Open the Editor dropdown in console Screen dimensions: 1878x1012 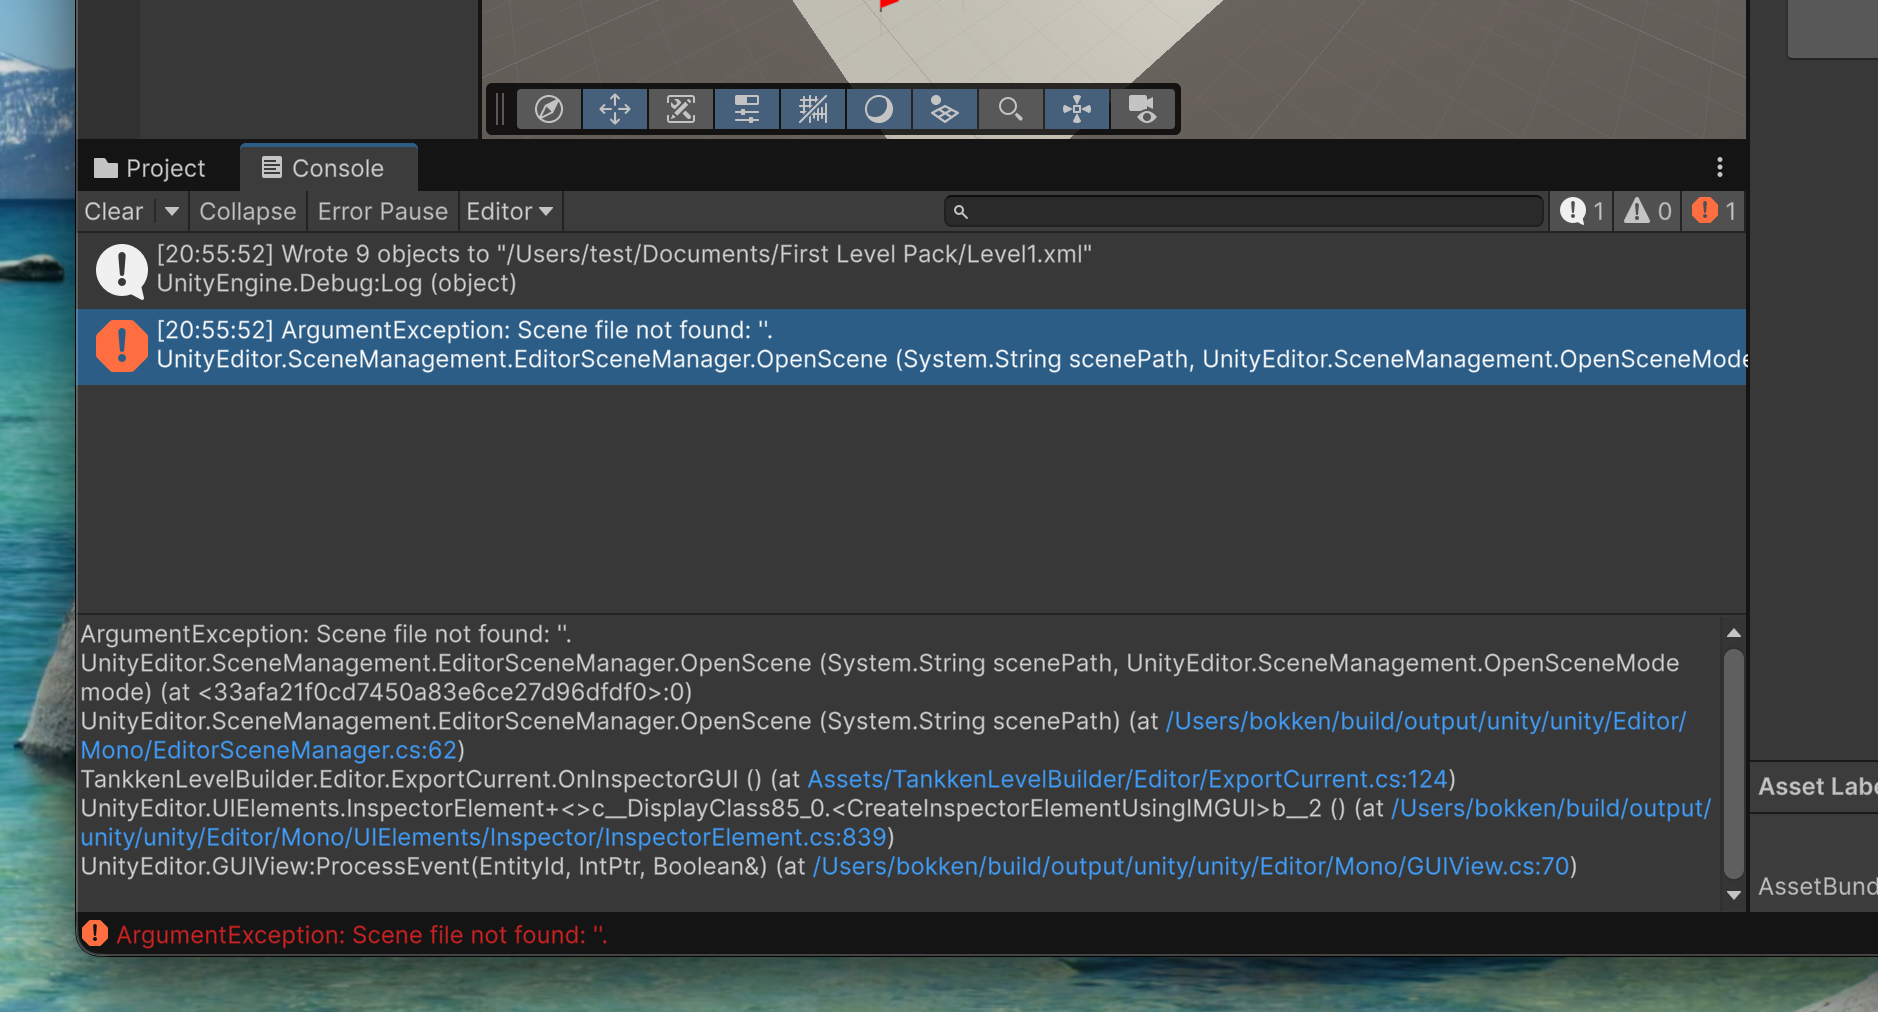pos(509,211)
